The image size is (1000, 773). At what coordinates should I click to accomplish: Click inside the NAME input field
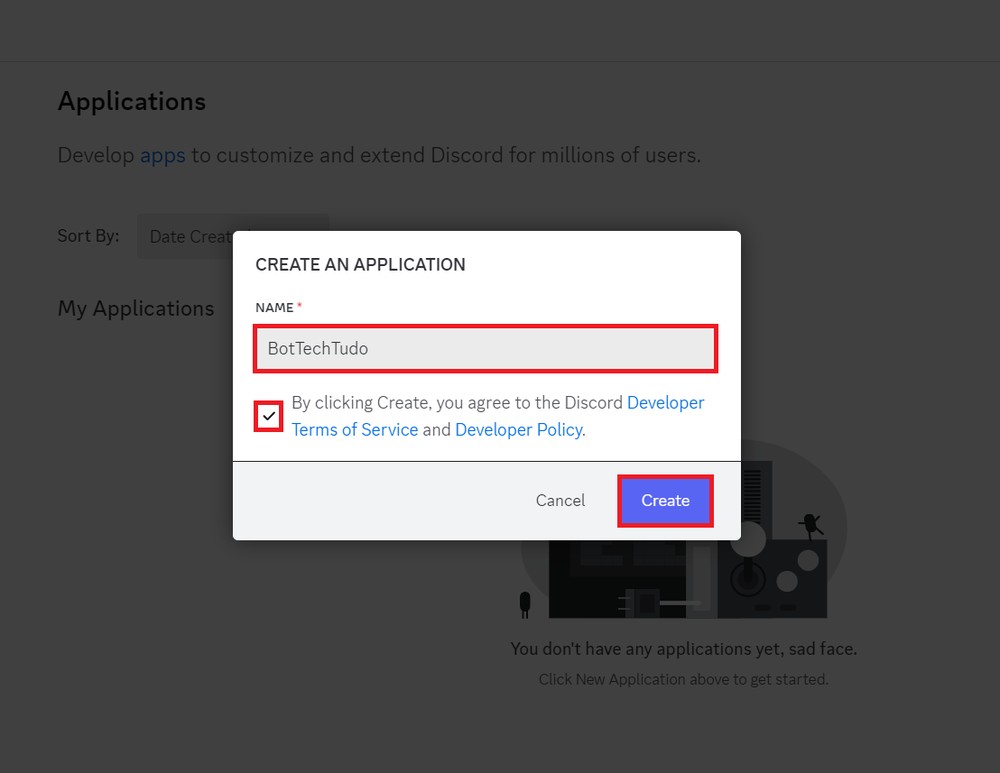coord(485,348)
